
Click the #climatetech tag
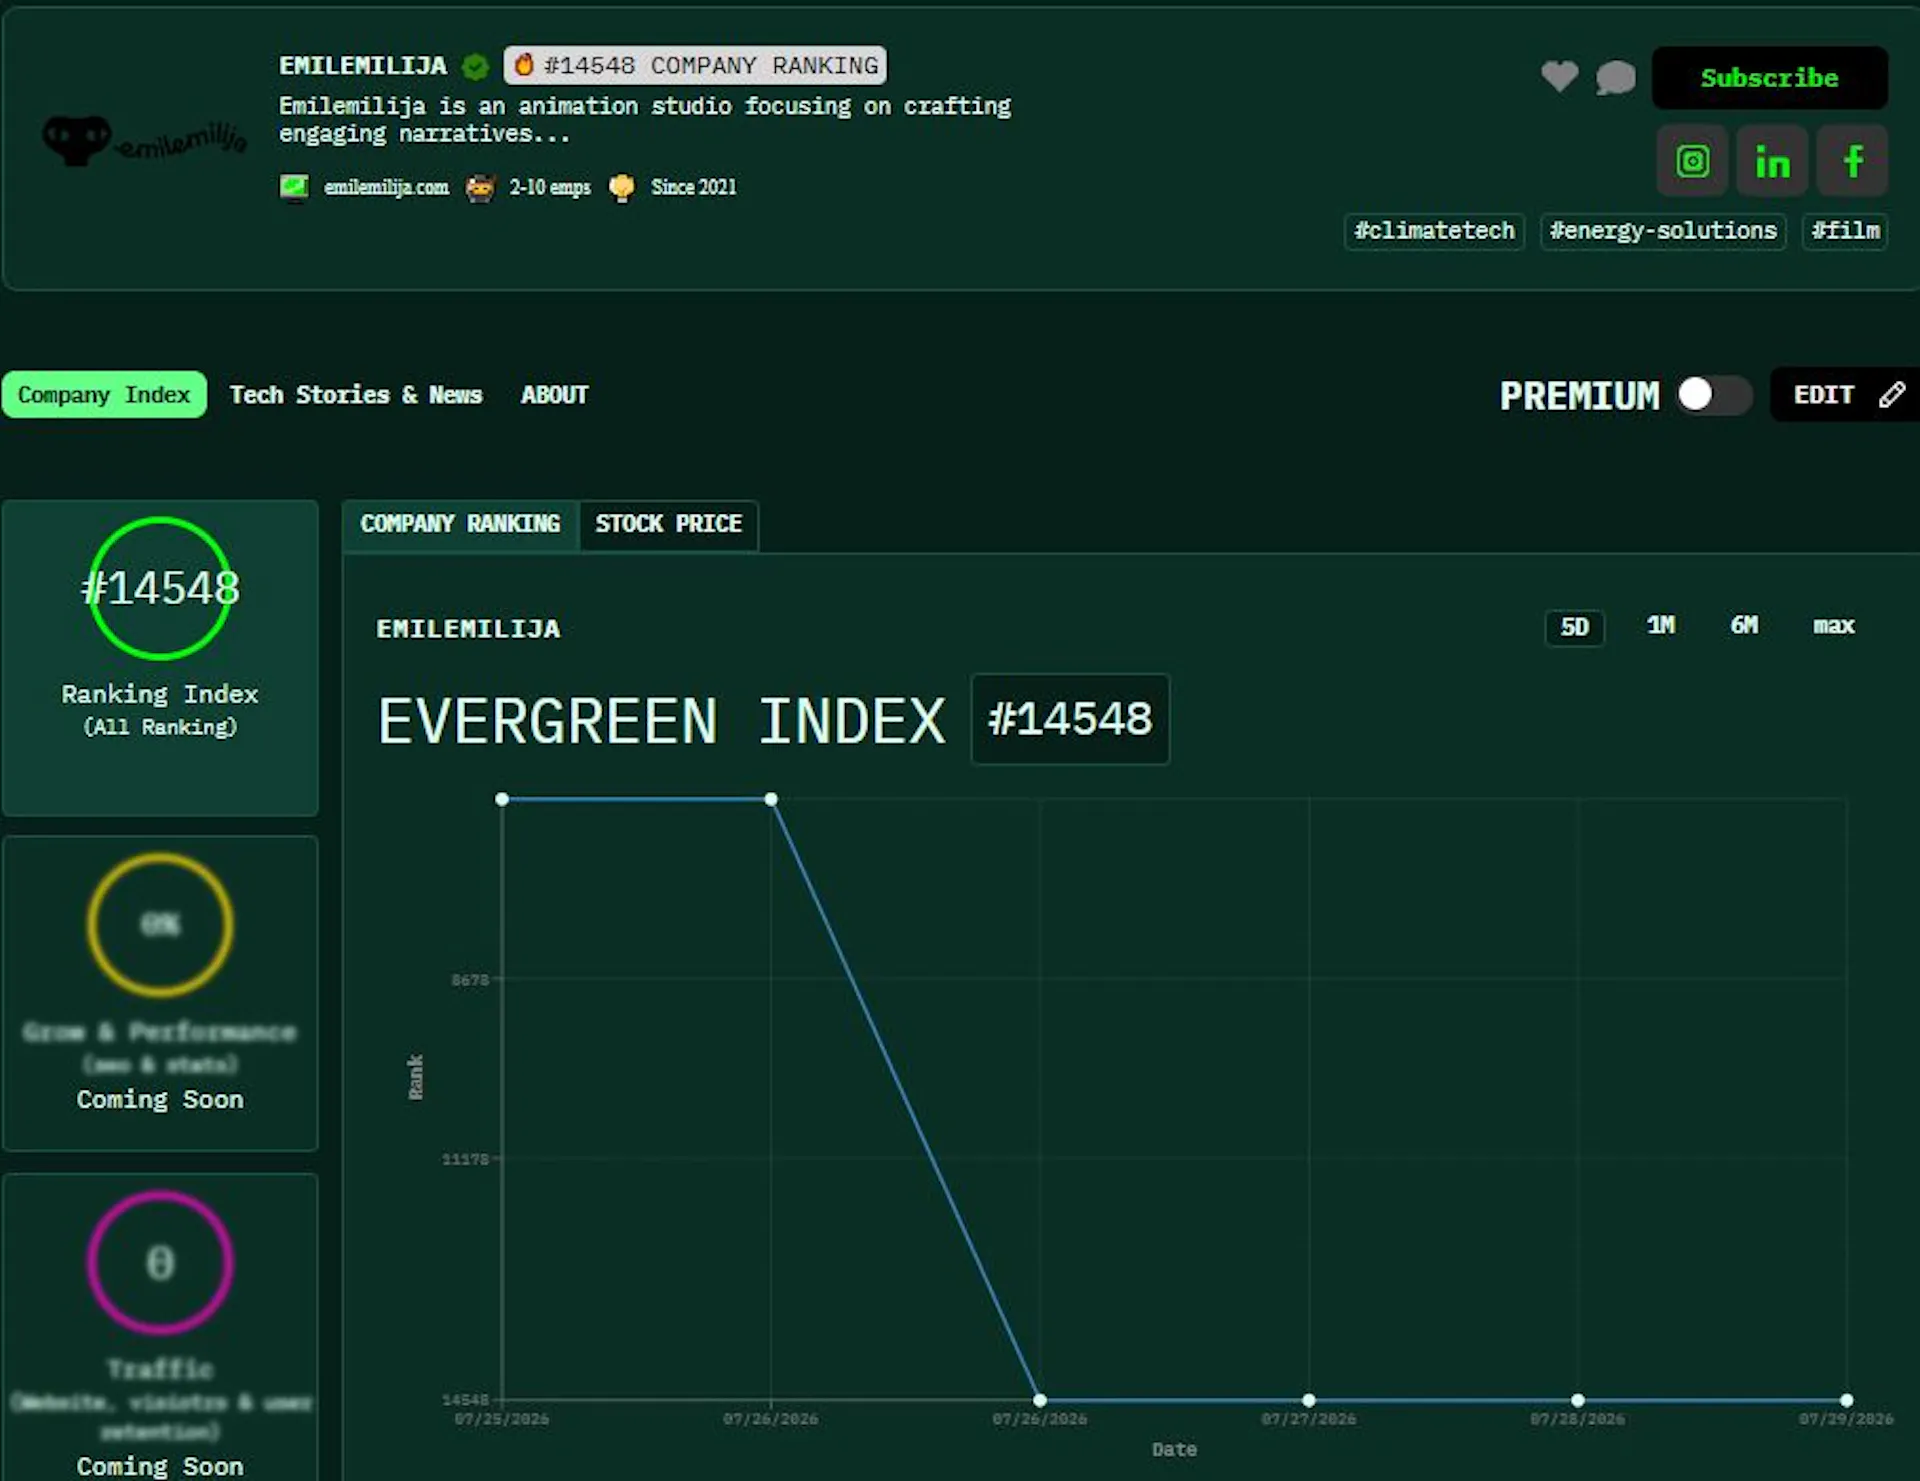[x=1434, y=231]
